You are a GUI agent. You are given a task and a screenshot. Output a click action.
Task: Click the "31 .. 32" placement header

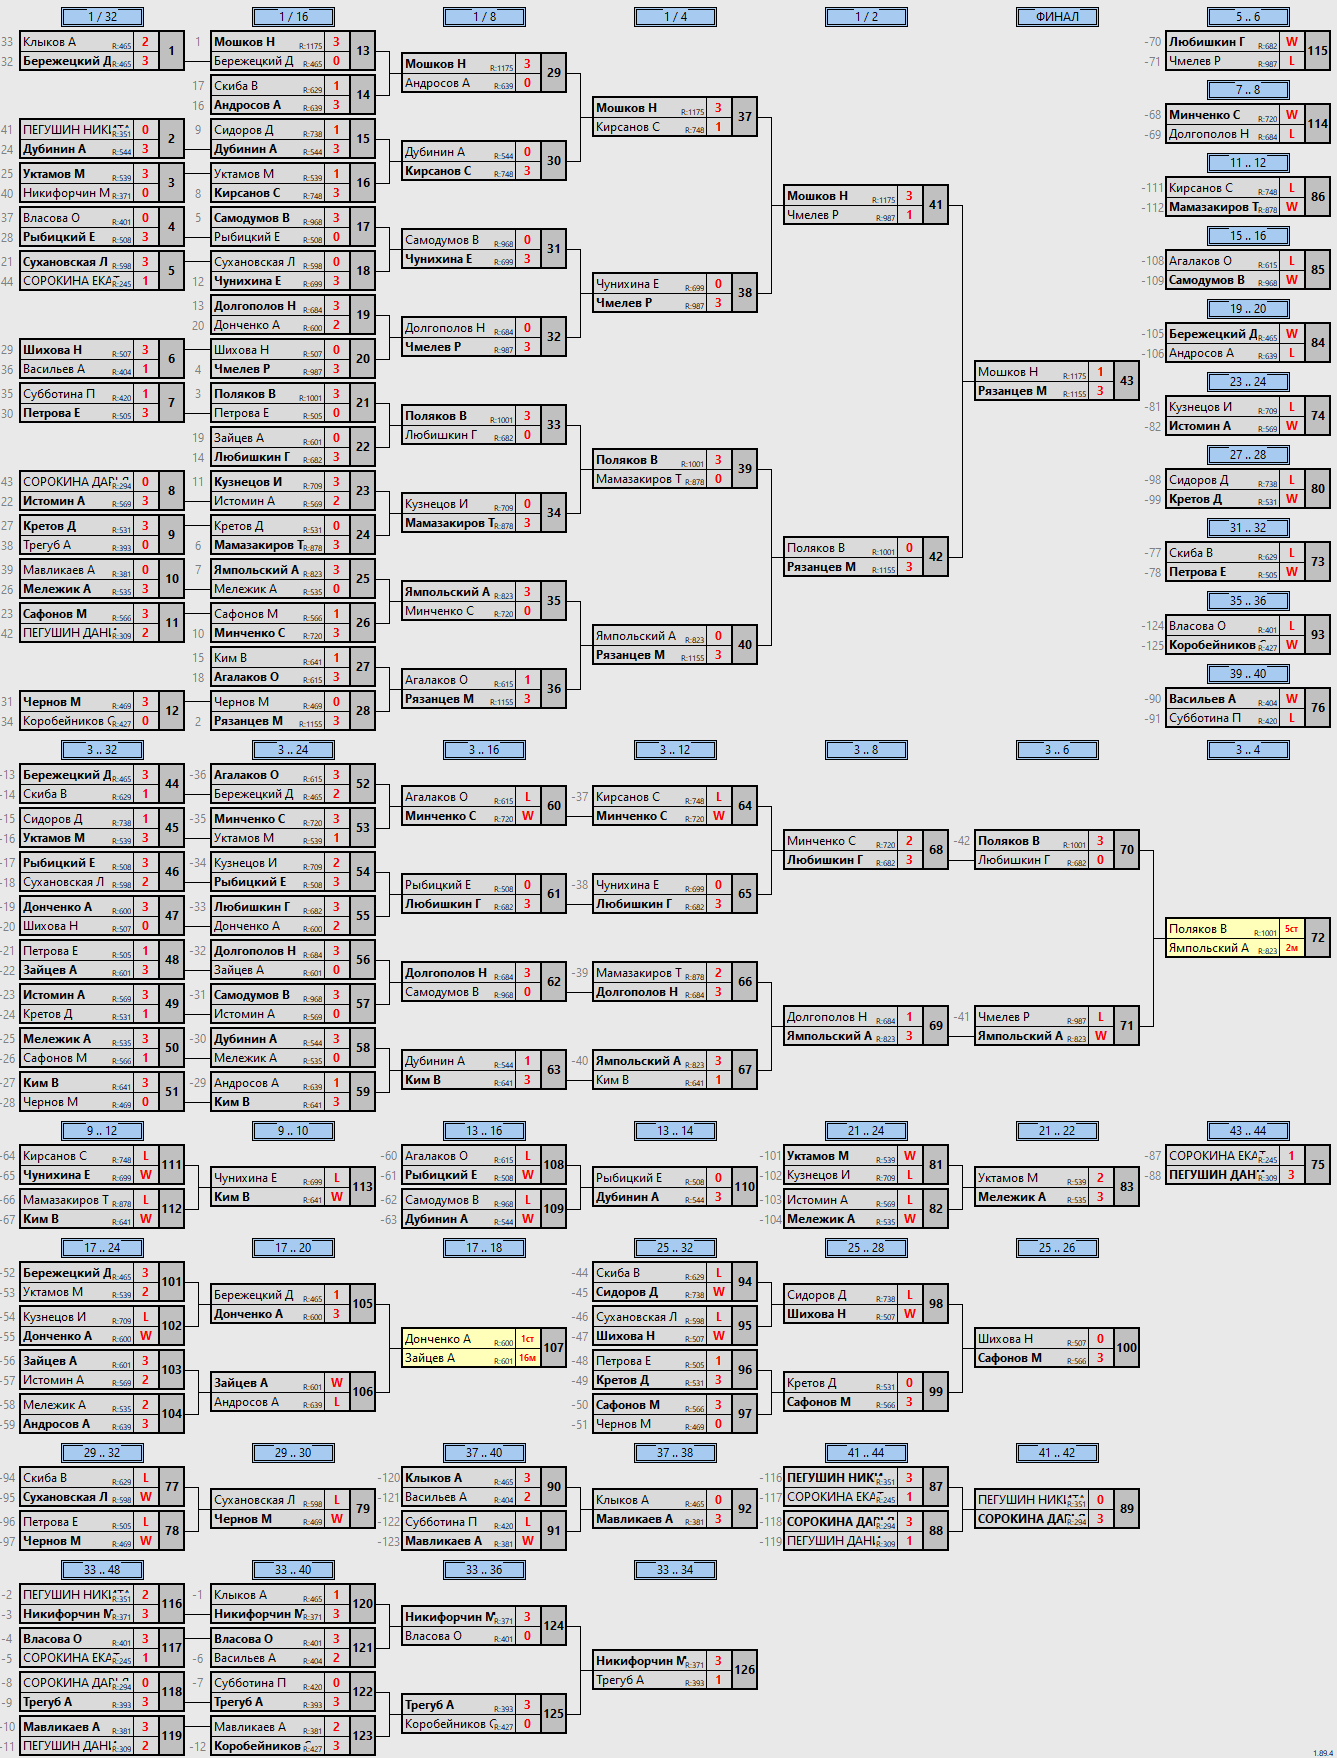coord(1248,528)
